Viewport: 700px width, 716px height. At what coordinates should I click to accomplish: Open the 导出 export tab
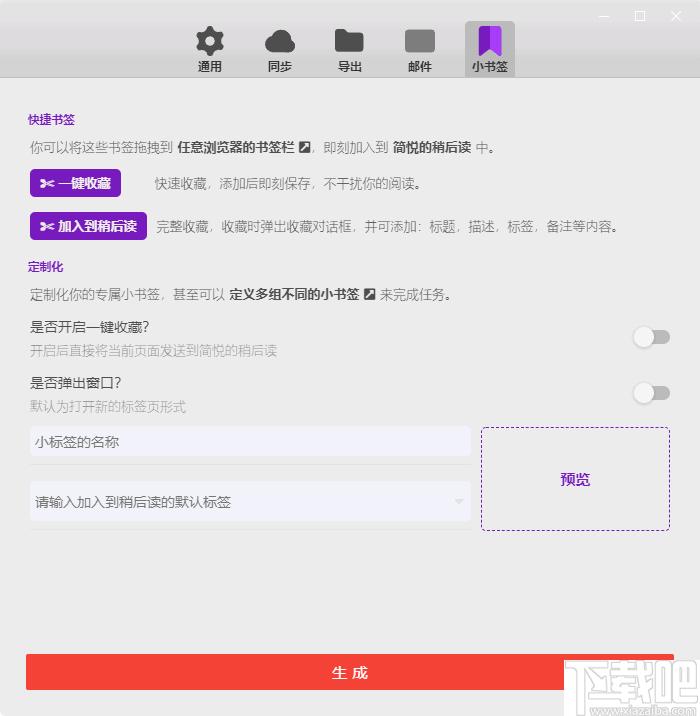tap(349, 49)
